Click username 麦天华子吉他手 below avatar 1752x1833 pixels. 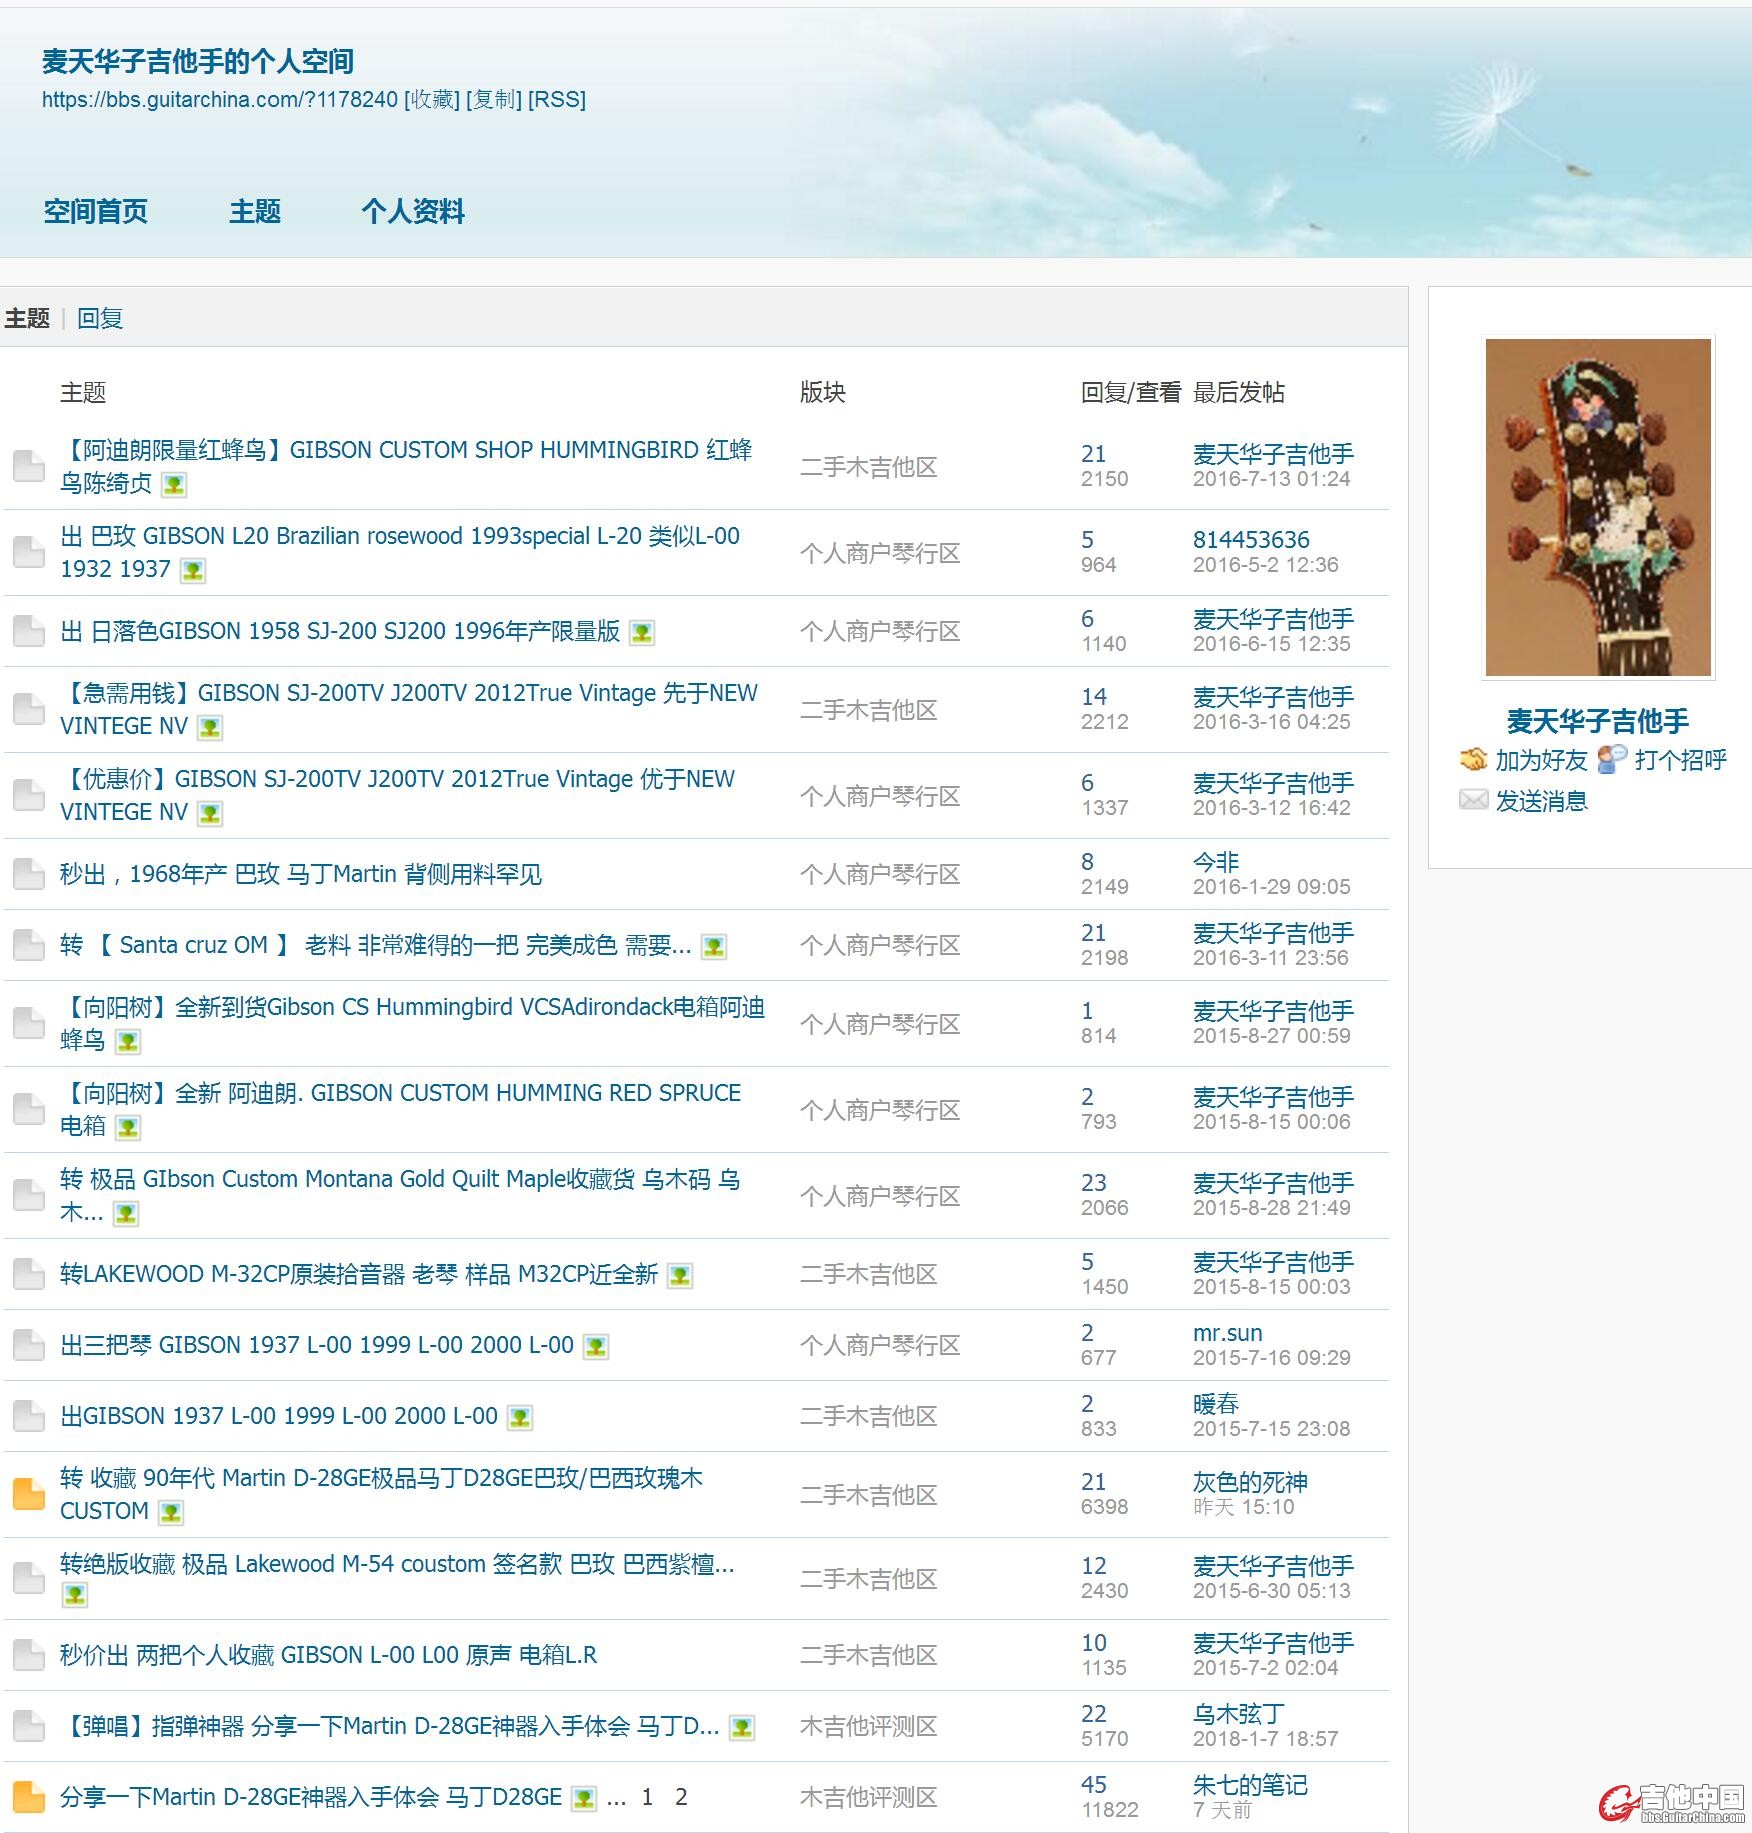(1598, 721)
